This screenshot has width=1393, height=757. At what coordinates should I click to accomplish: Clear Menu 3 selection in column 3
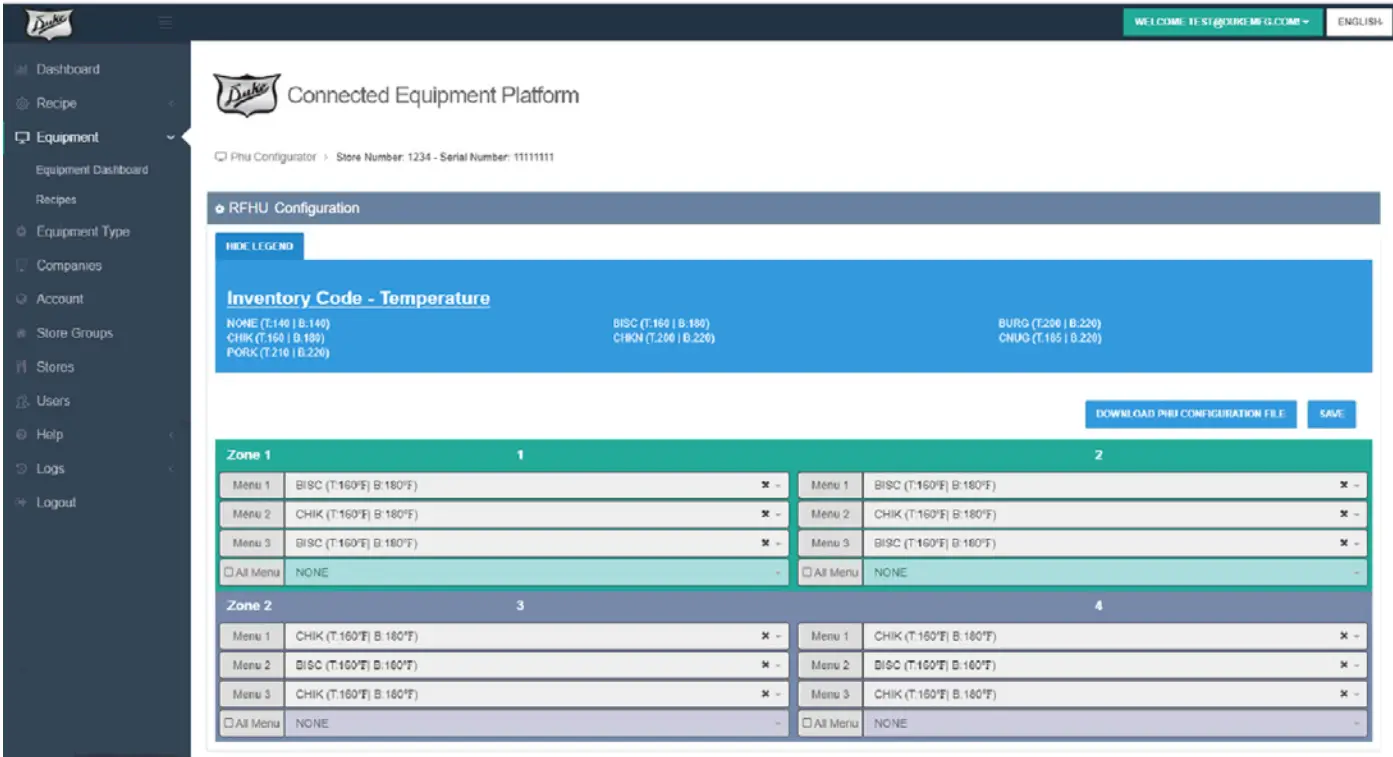[765, 694]
